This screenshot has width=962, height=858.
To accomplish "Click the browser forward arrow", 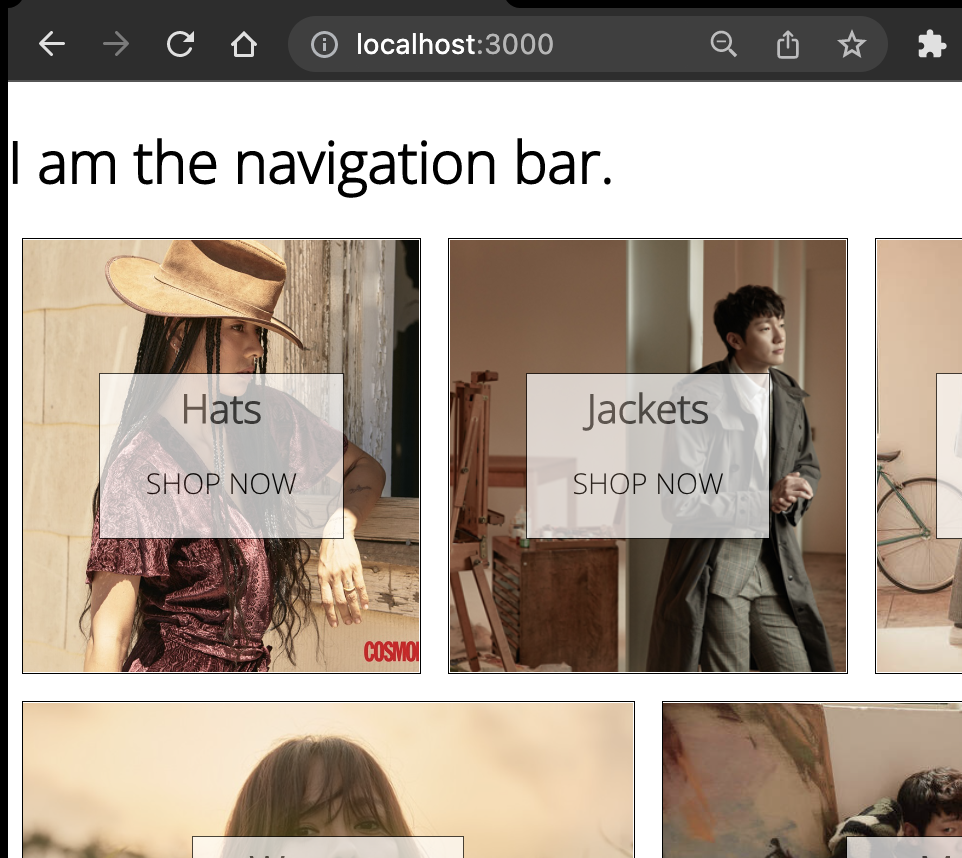I will coord(116,44).
